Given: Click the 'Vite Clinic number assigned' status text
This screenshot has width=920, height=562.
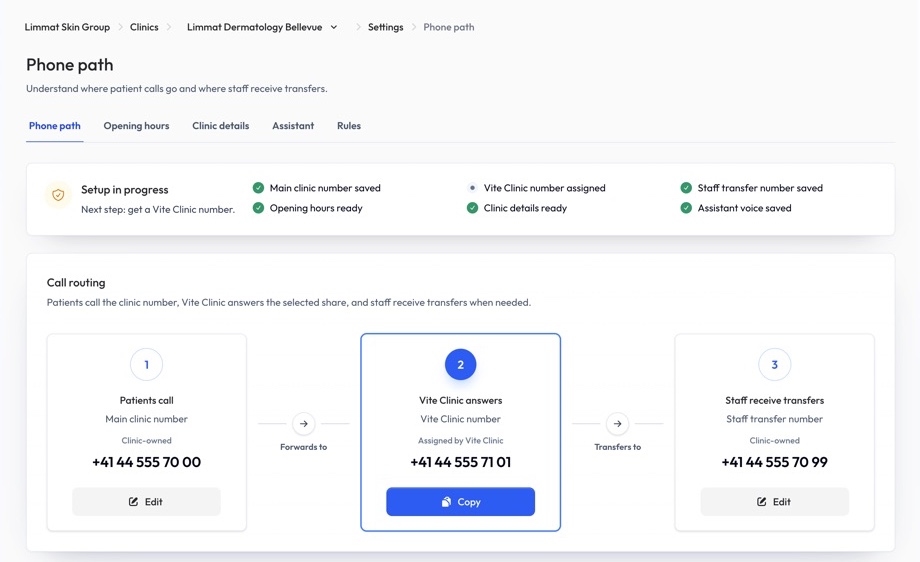Looking at the screenshot, I should (544, 188).
